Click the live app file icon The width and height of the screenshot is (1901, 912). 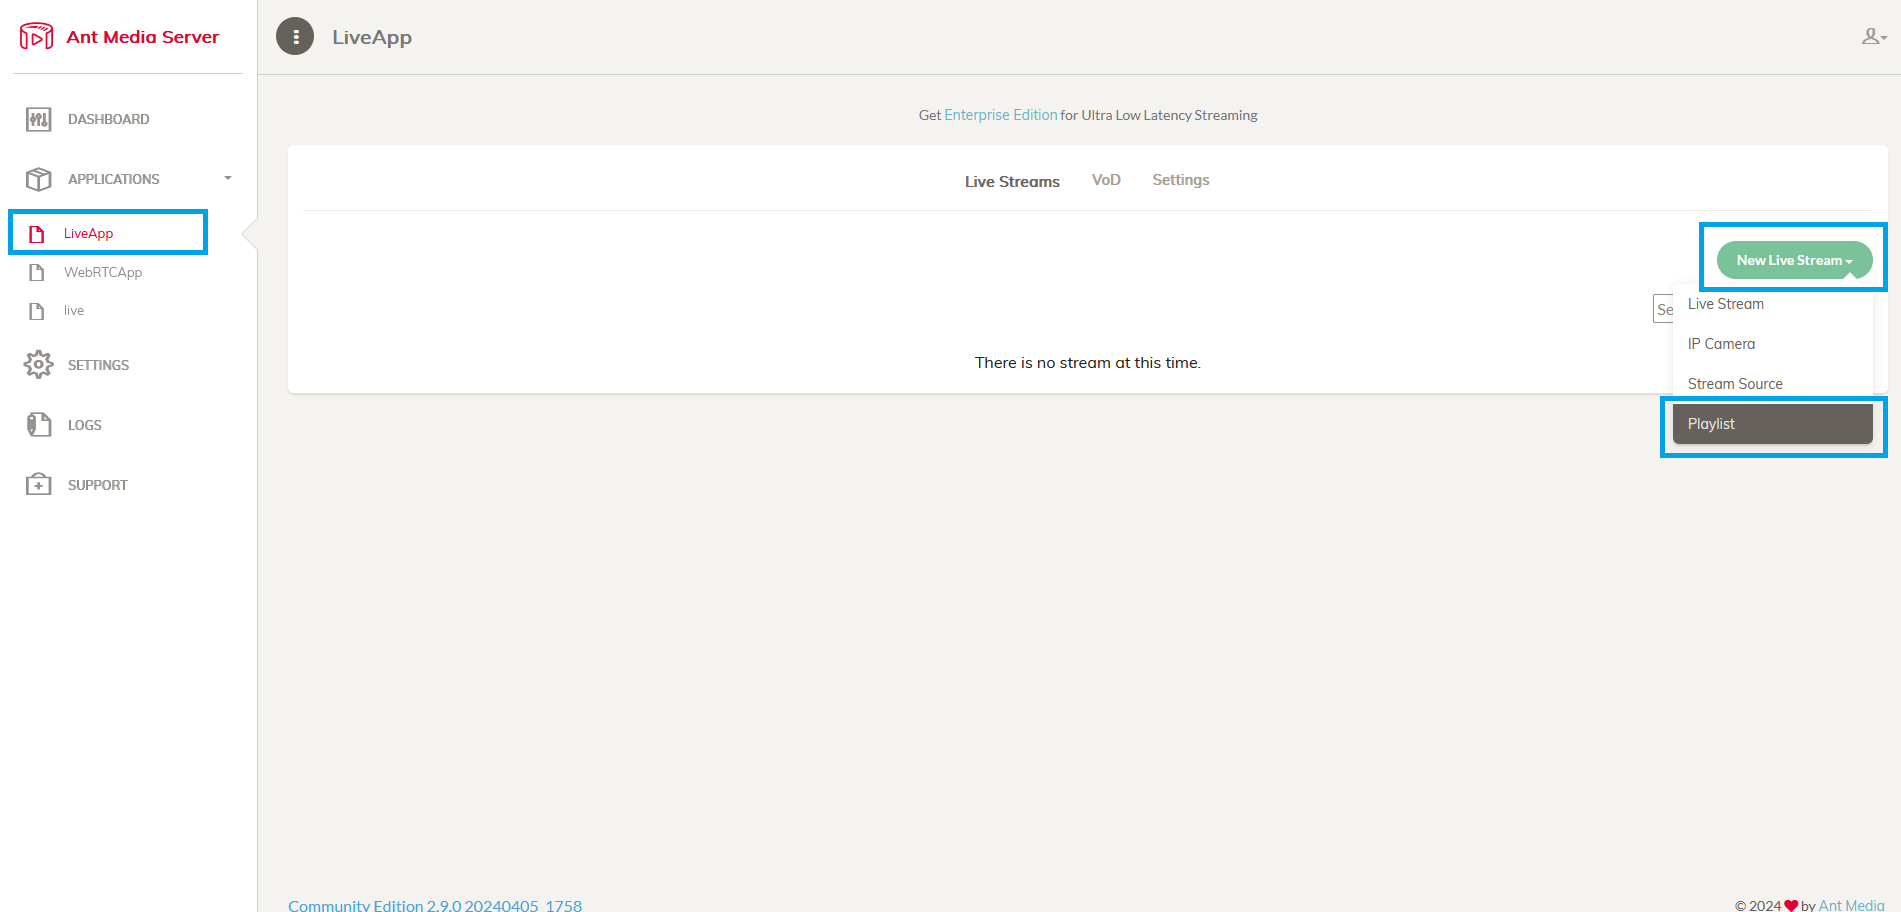[37, 311]
